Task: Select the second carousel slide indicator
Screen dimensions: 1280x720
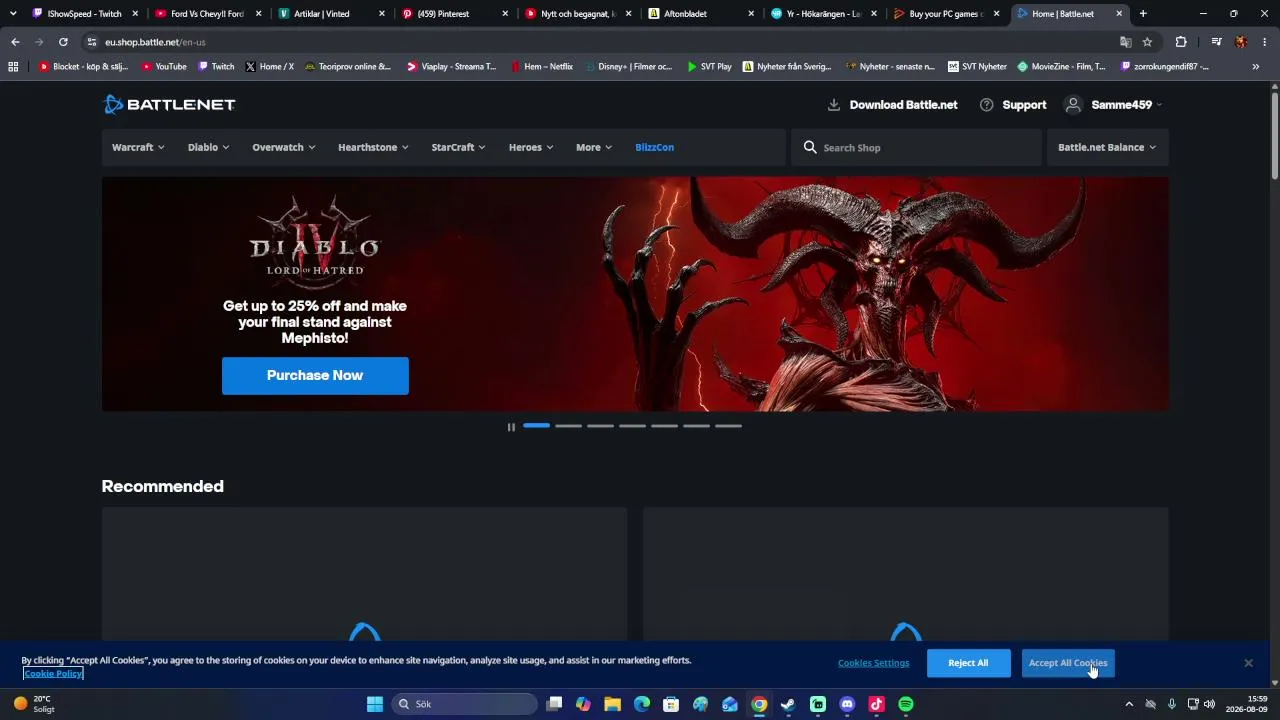Action: click(568, 426)
